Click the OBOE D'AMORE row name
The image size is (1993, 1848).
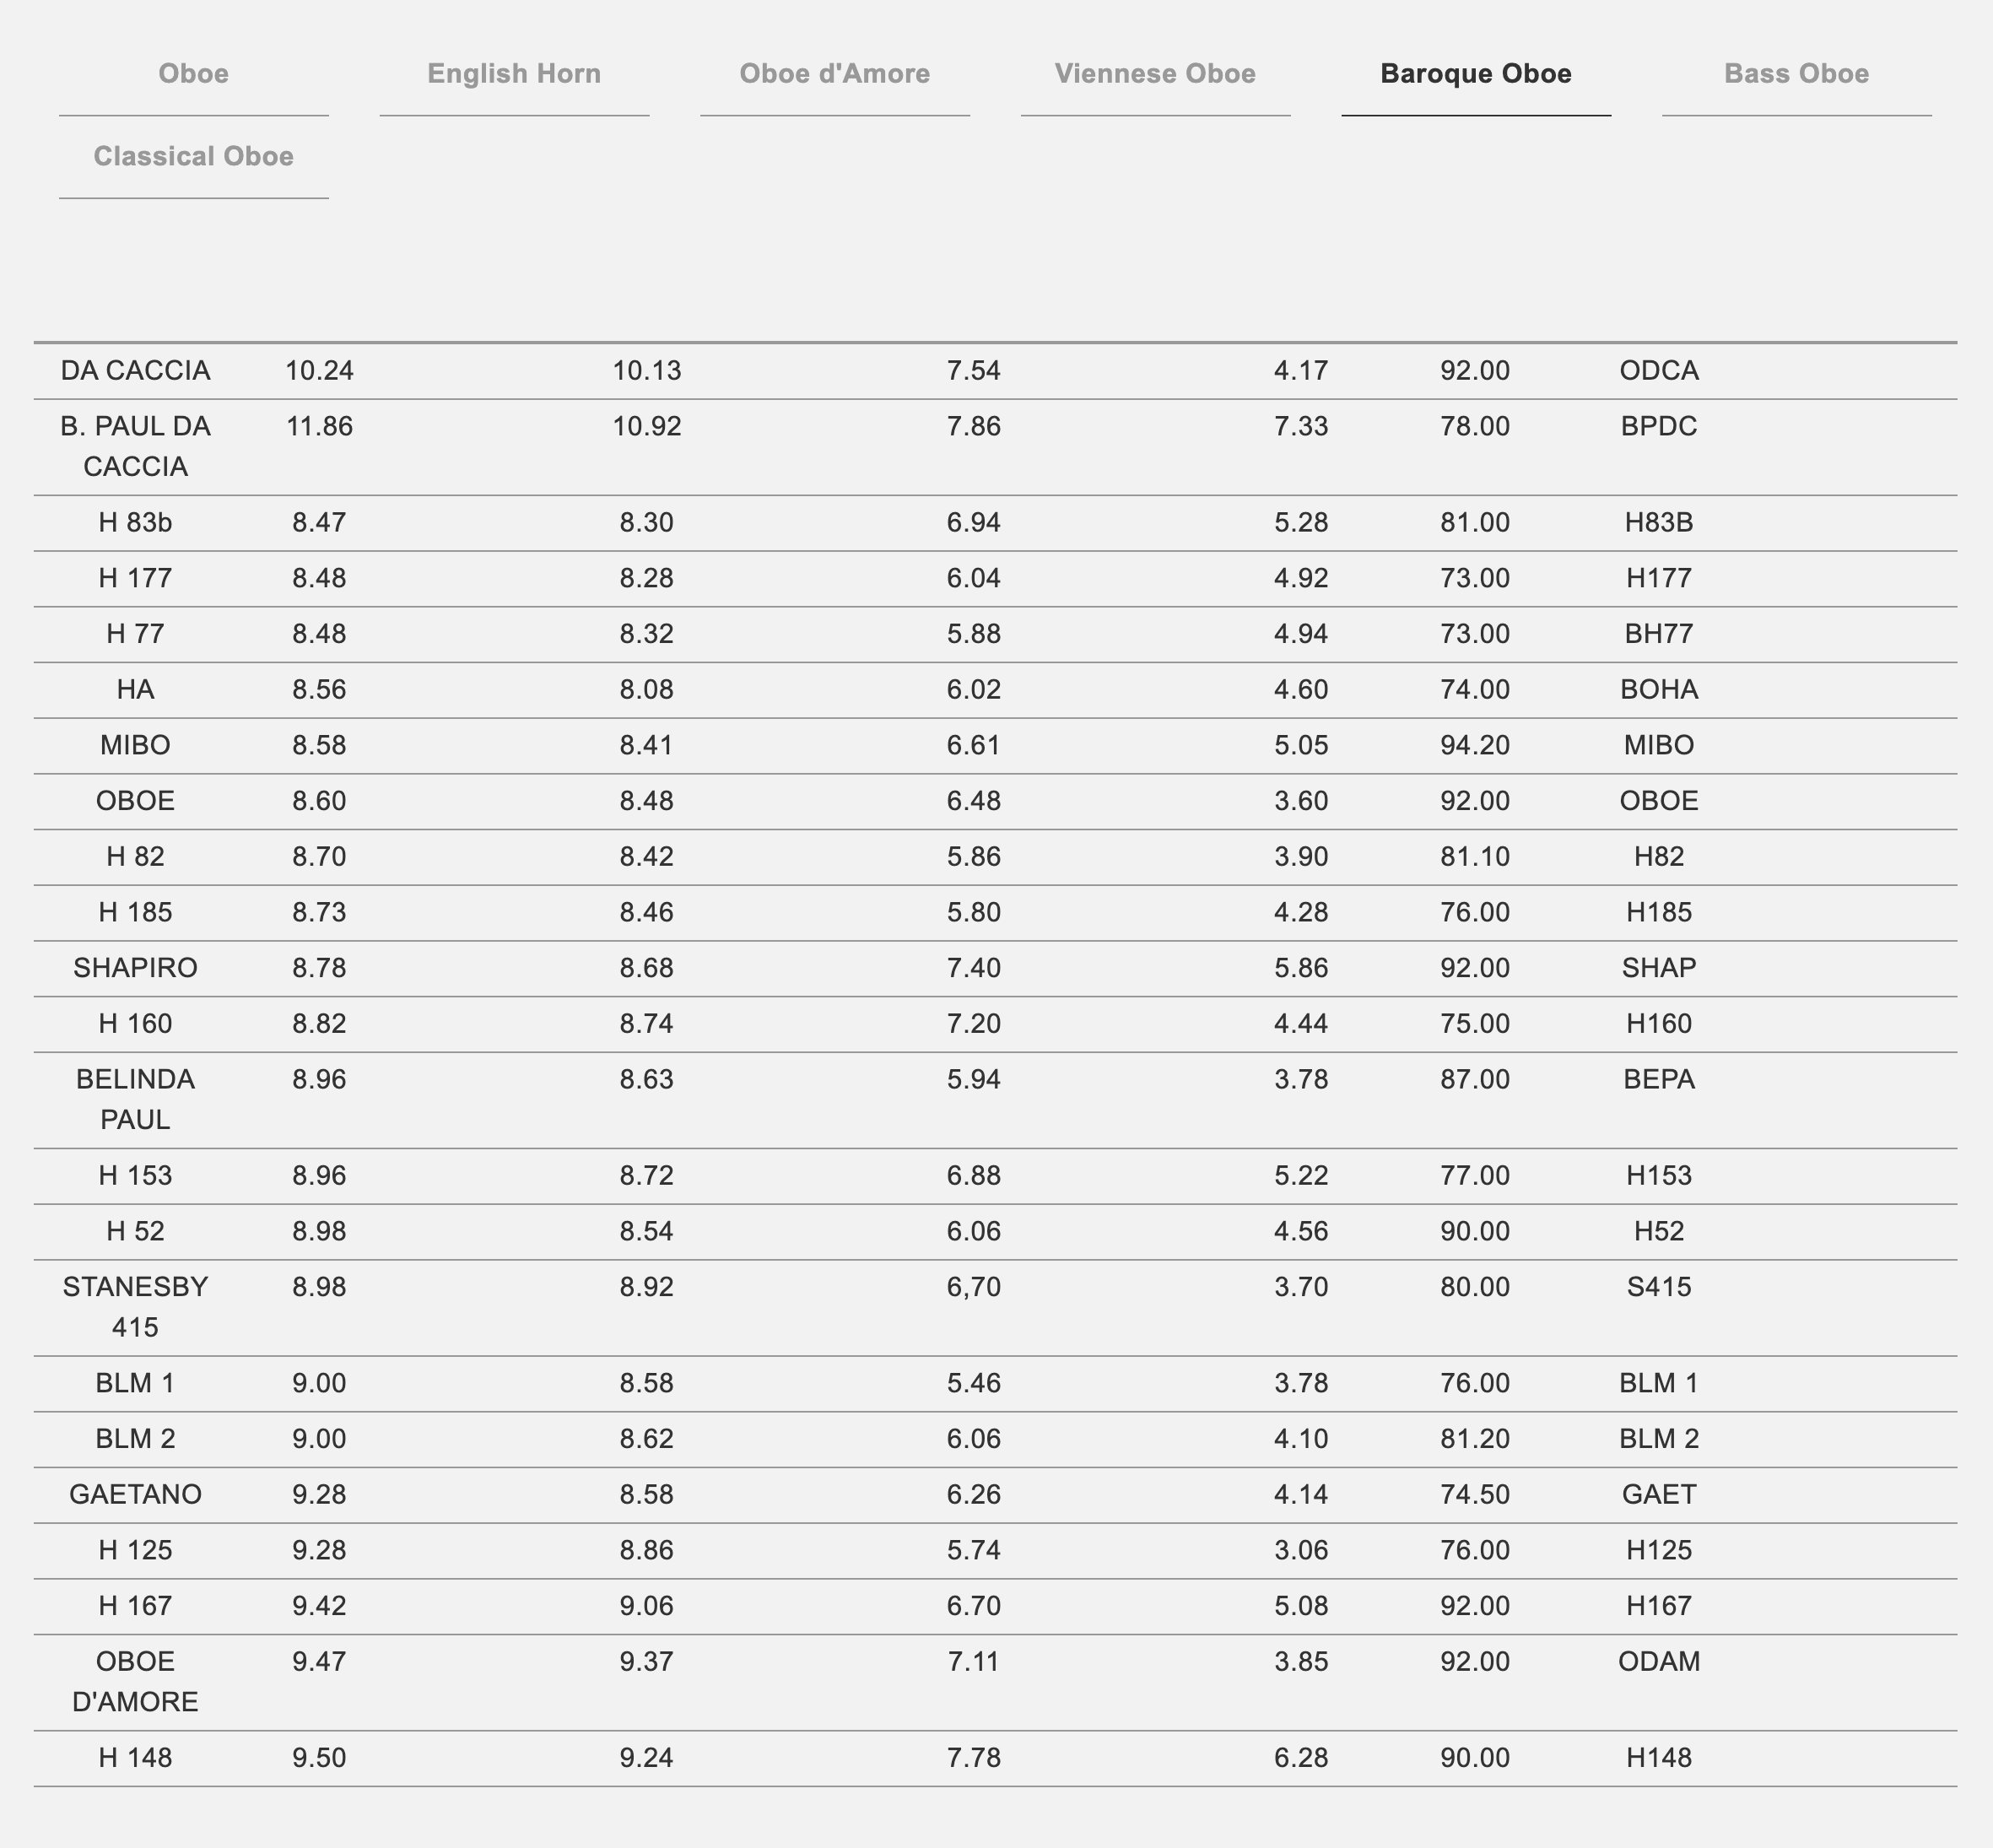[x=135, y=1681]
